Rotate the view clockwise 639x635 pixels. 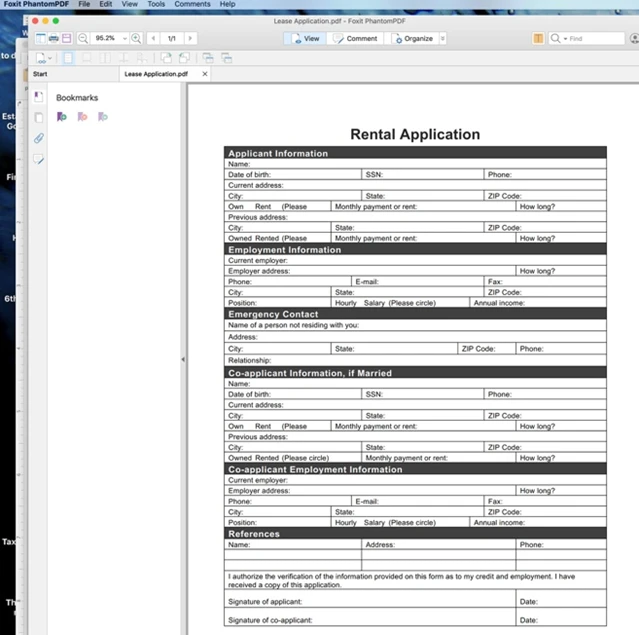click(x=166, y=58)
